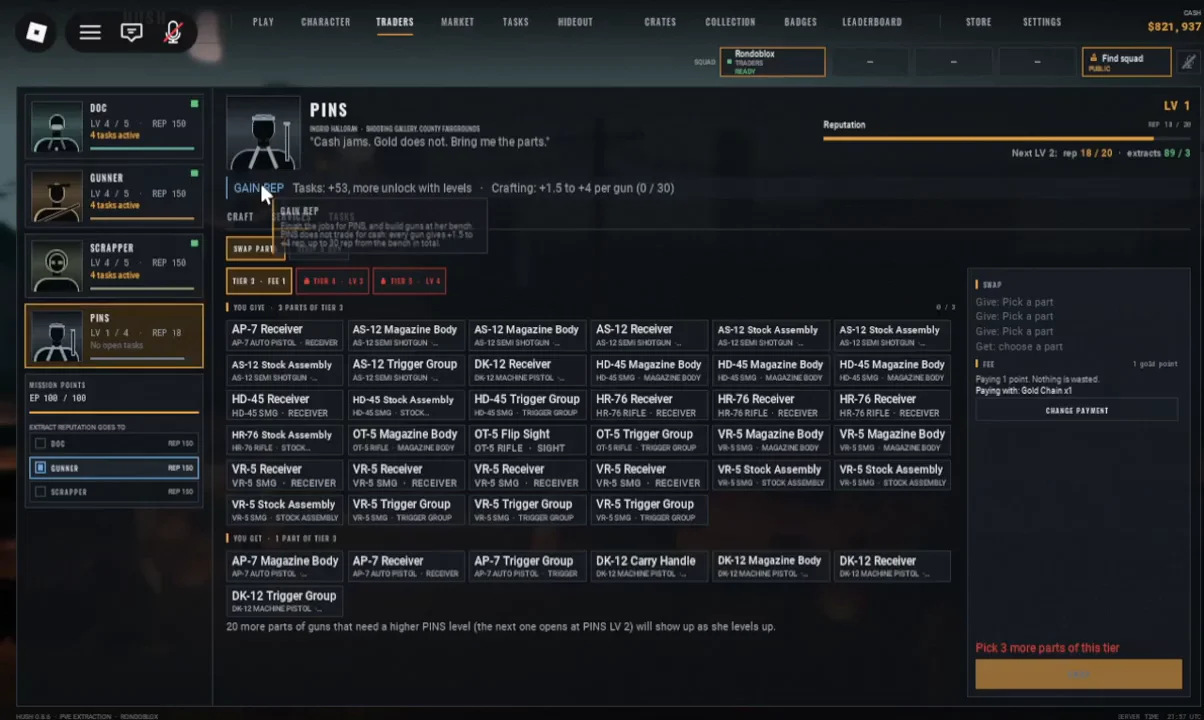Pick the HD-45 Stock Assembly part
The width and height of the screenshot is (1204, 720).
[406, 405]
